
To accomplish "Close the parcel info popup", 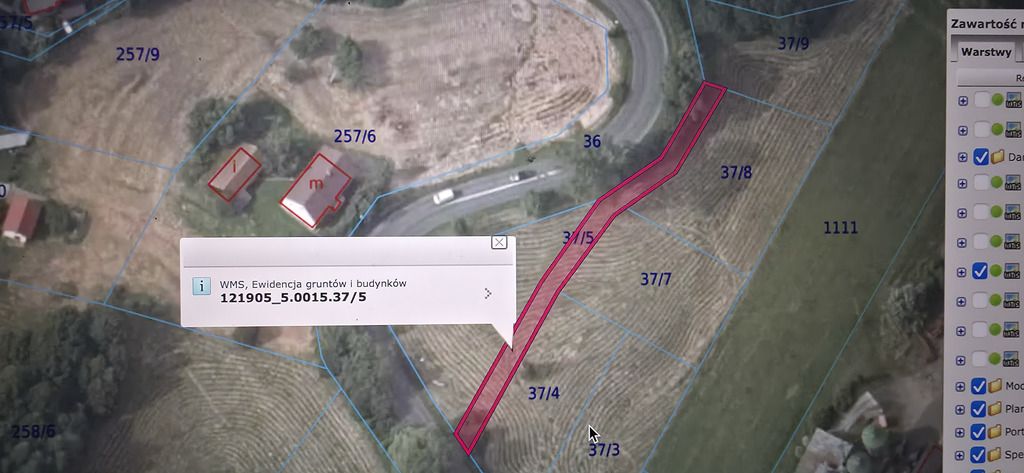I will (x=499, y=242).
